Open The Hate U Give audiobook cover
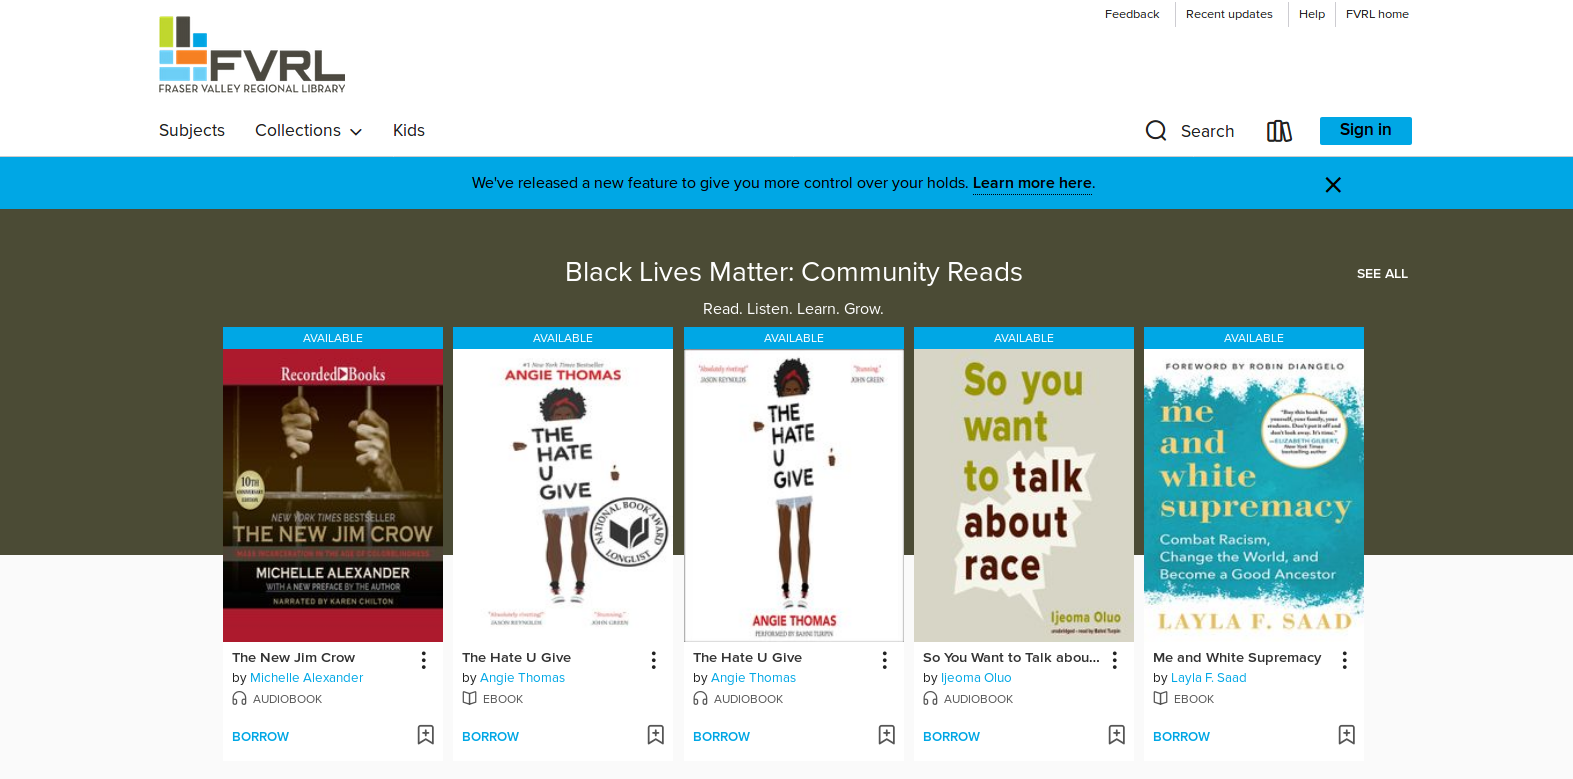1573x779 pixels. (x=794, y=495)
